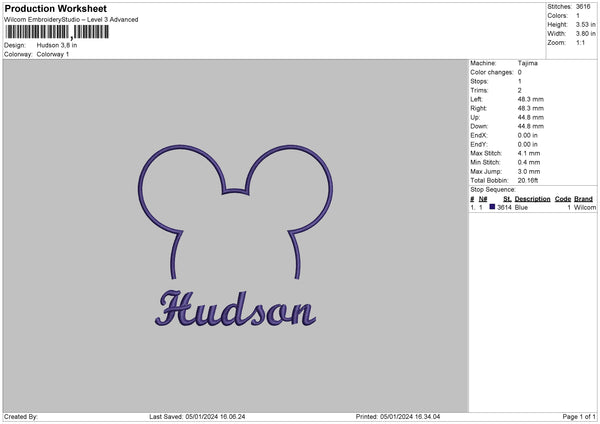Image resolution: width=600 pixels, height=424 pixels.
Task: Click the Max Jump 3.0 mm value
Action: click(529, 171)
